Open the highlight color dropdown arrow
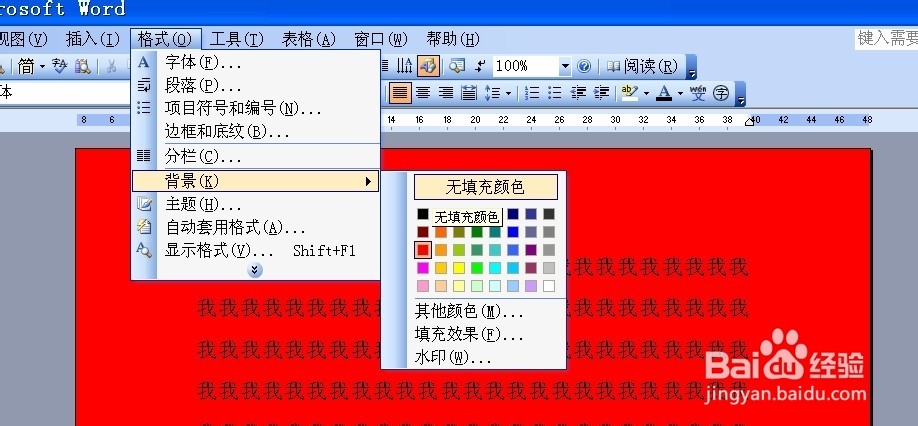This screenshot has width=918, height=426. point(646,92)
